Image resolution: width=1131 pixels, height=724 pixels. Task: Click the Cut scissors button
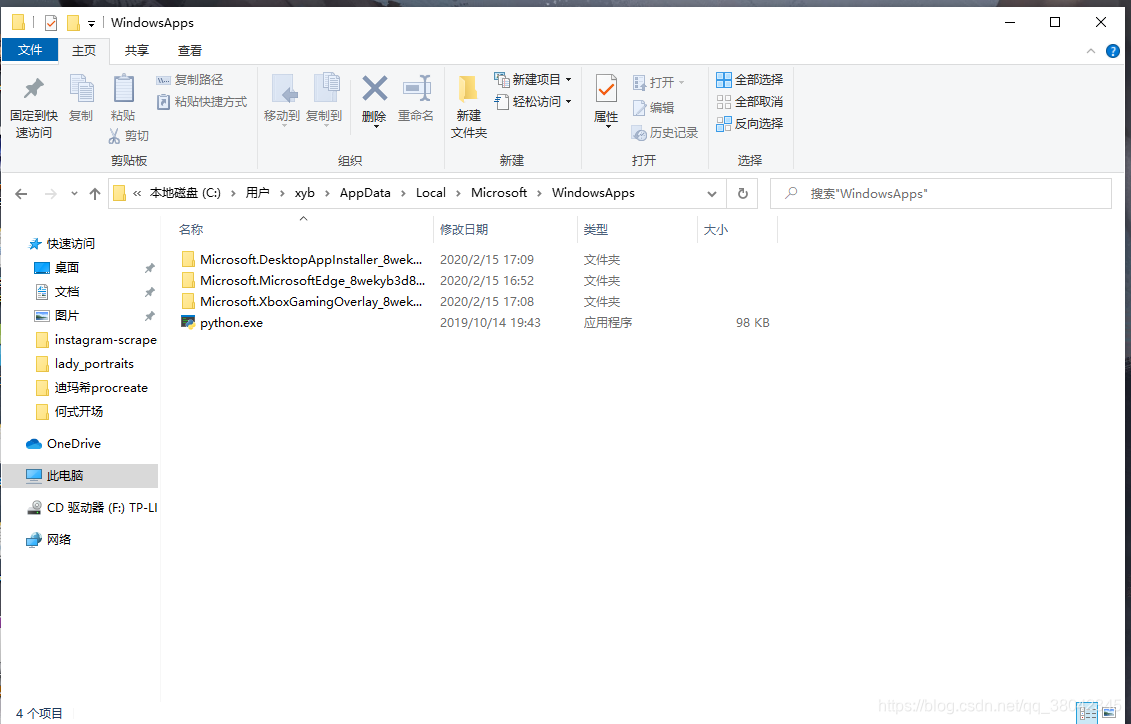128,136
